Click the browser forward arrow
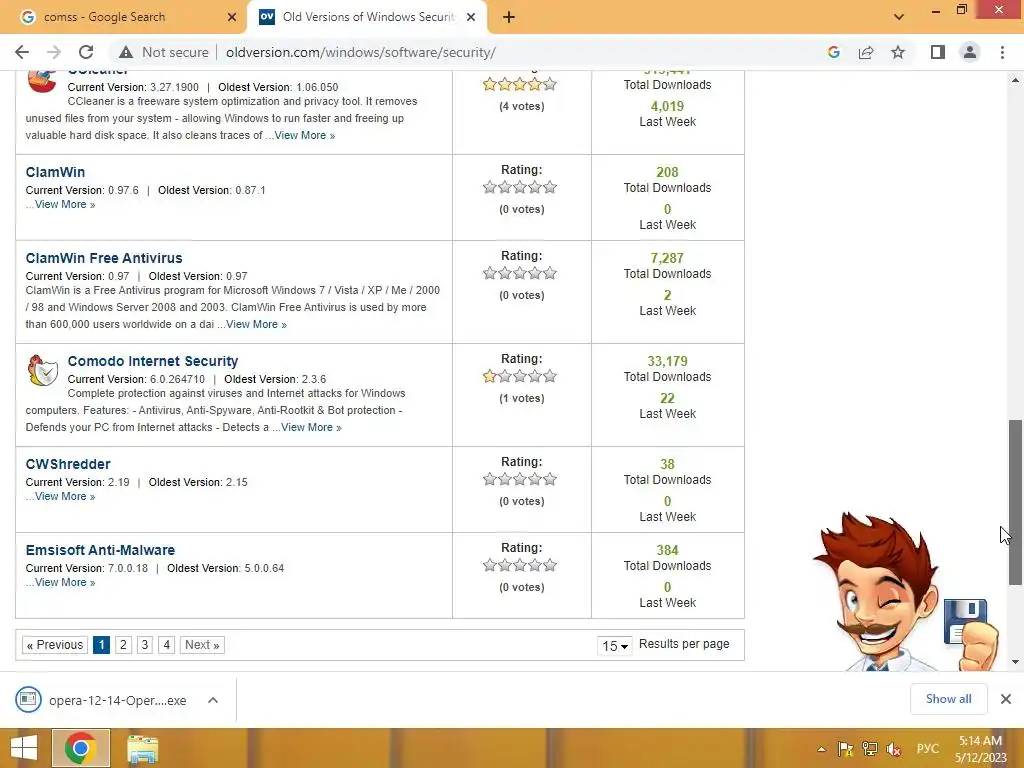This screenshot has width=1024, height=768. click(54, 52)
